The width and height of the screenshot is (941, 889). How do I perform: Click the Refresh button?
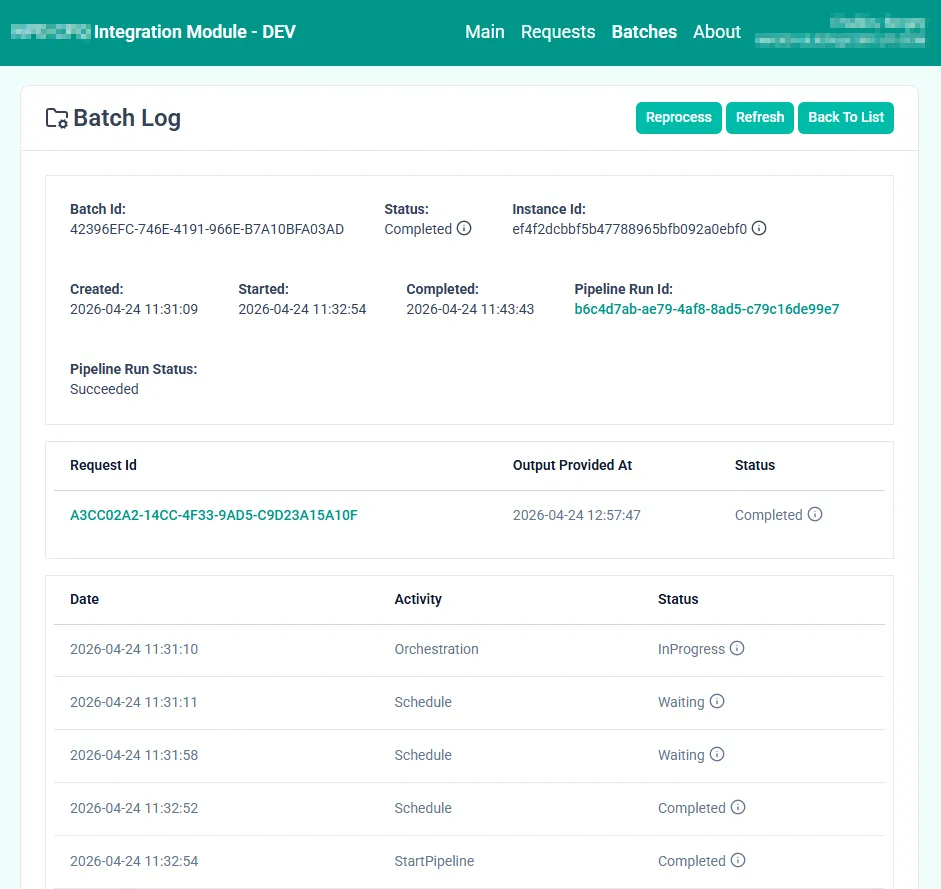tap(759, 117)
